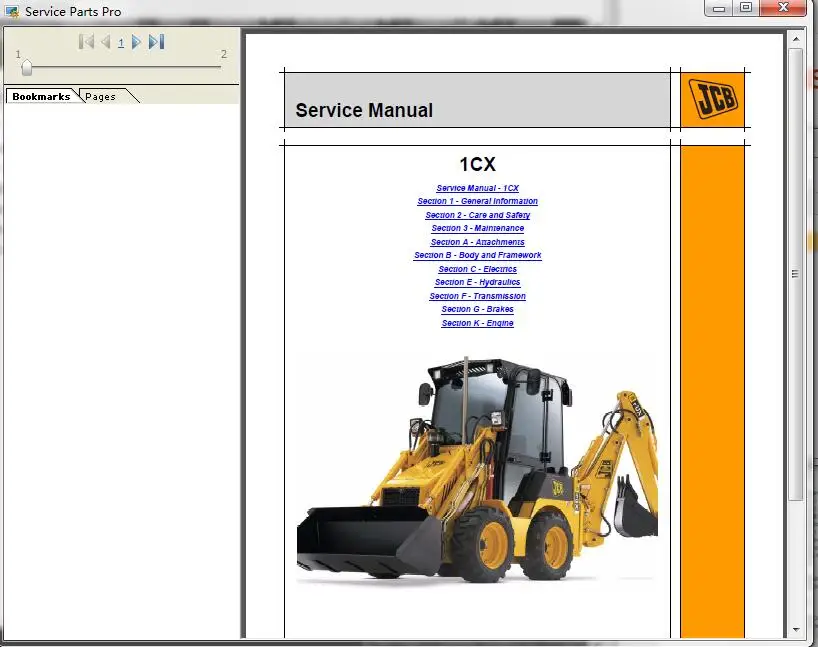Click the previous page arrow icon
Screen dimensions: 818x647
pyautogui.click(x=106, y=42)
